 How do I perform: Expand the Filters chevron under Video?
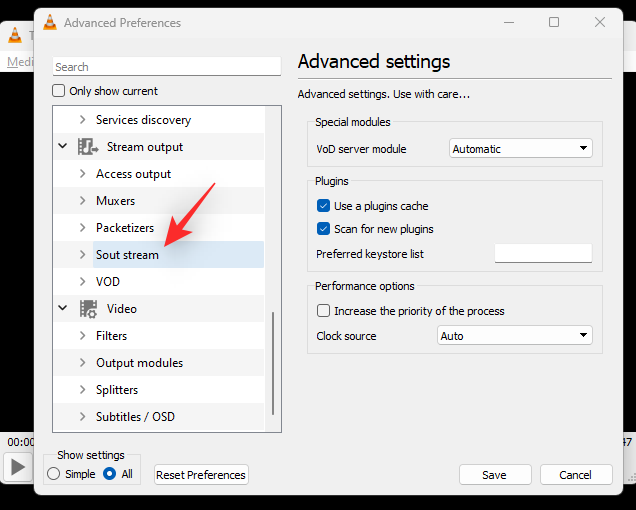[x=83, y=336]
